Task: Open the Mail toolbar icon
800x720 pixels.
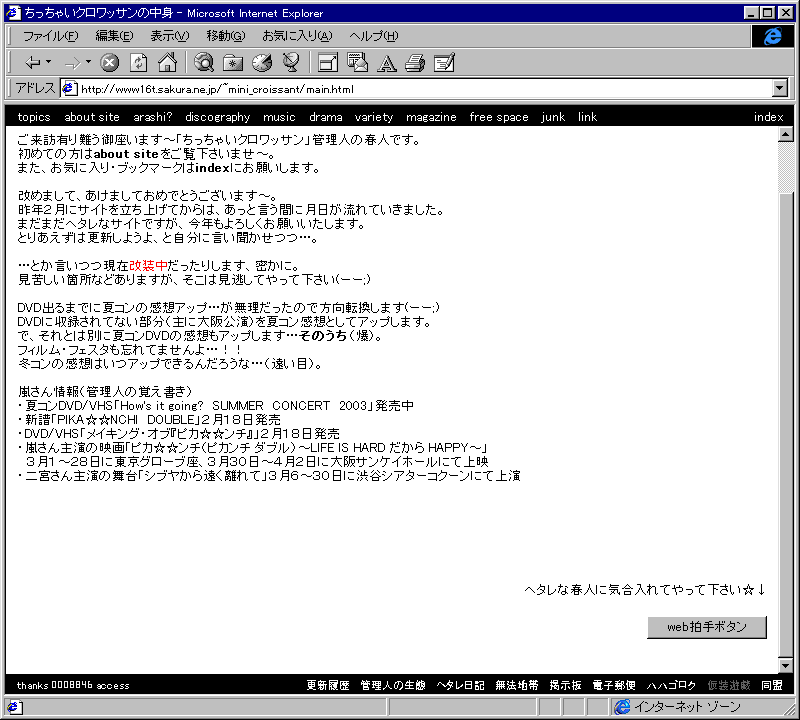Action: (357, 63)
